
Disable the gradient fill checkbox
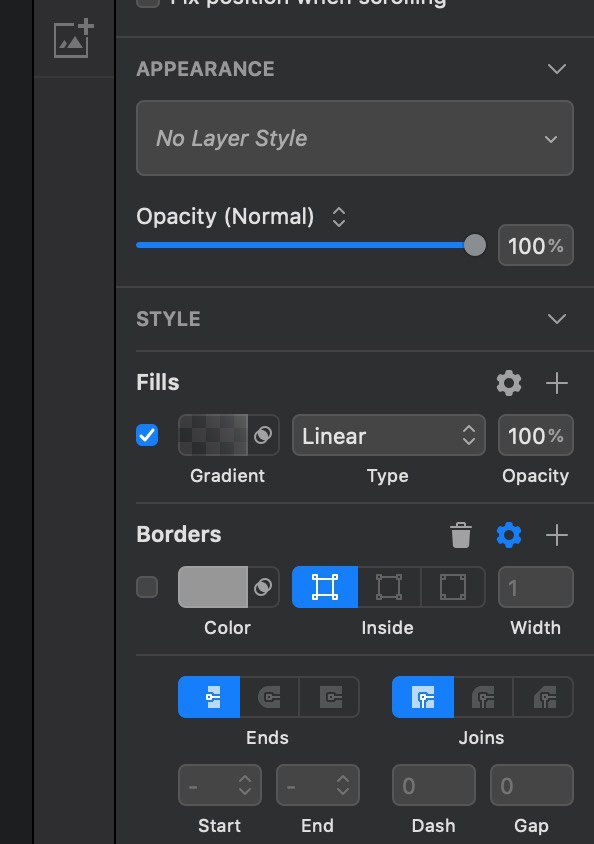point(147,435)
